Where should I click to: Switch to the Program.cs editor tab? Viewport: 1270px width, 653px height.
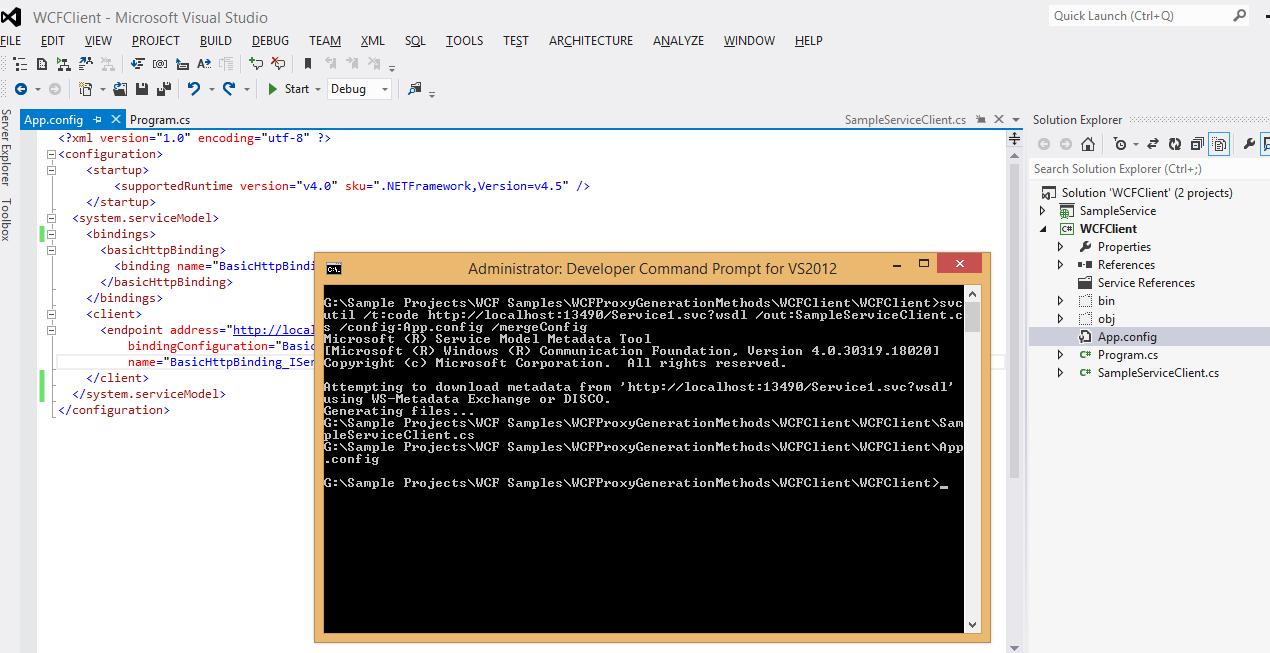160,120
